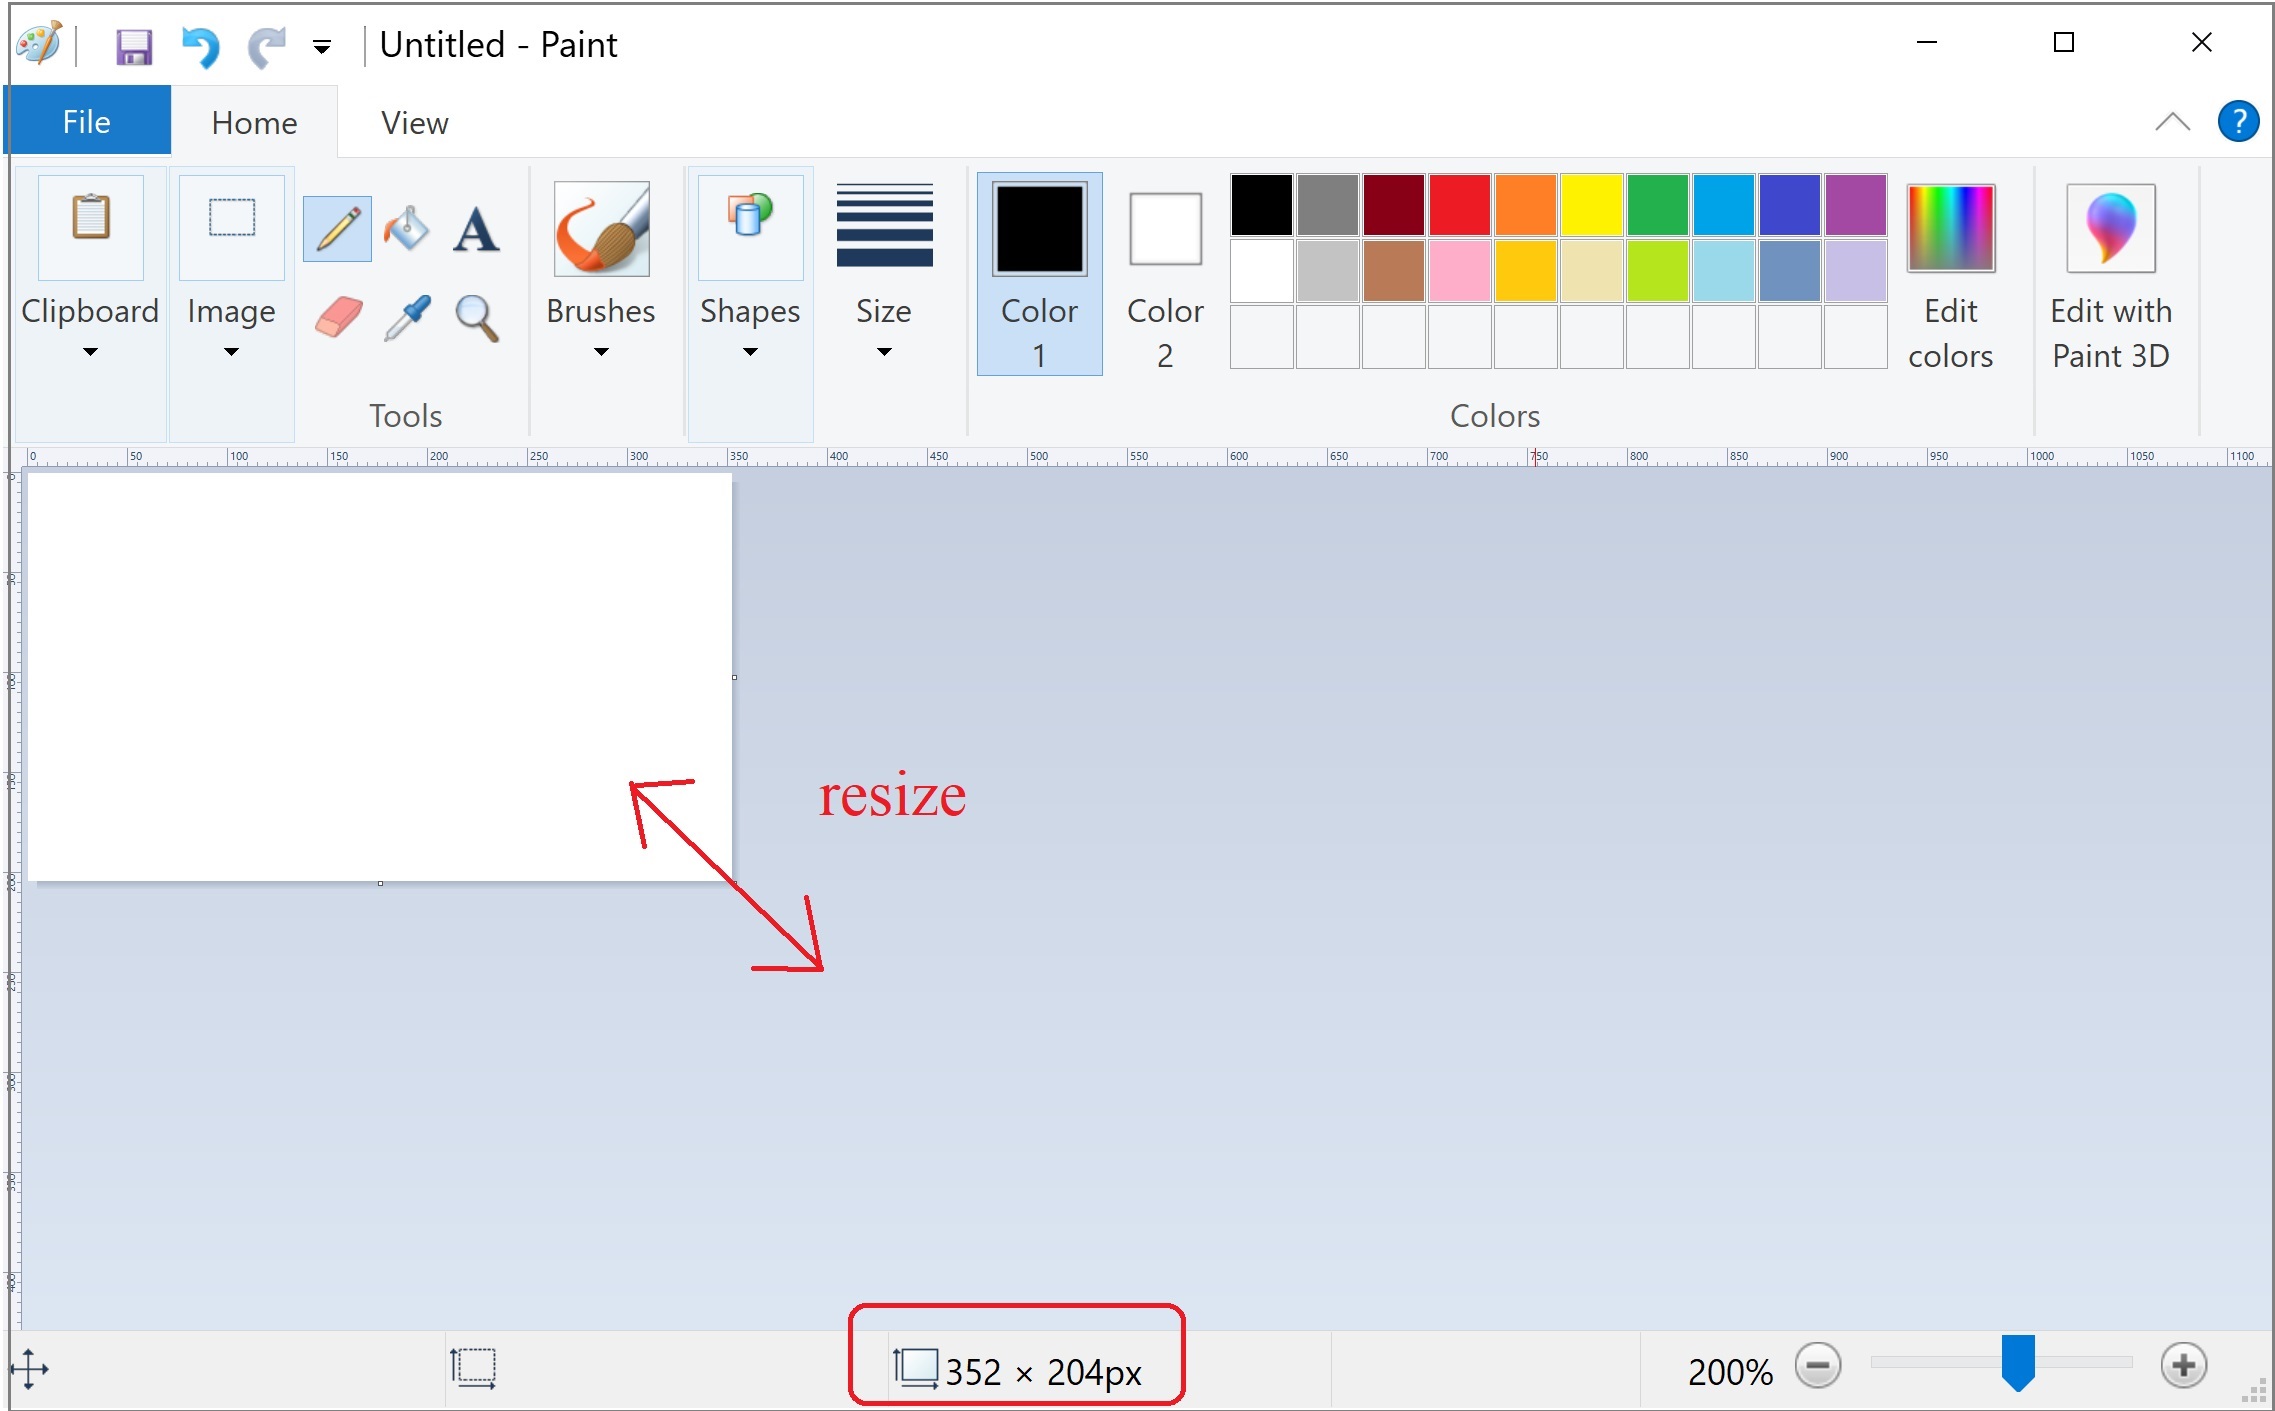This screenshot has height=1411, width=2275.
Task: Open Edit colors dialog
Action: tap(1950, 275)
